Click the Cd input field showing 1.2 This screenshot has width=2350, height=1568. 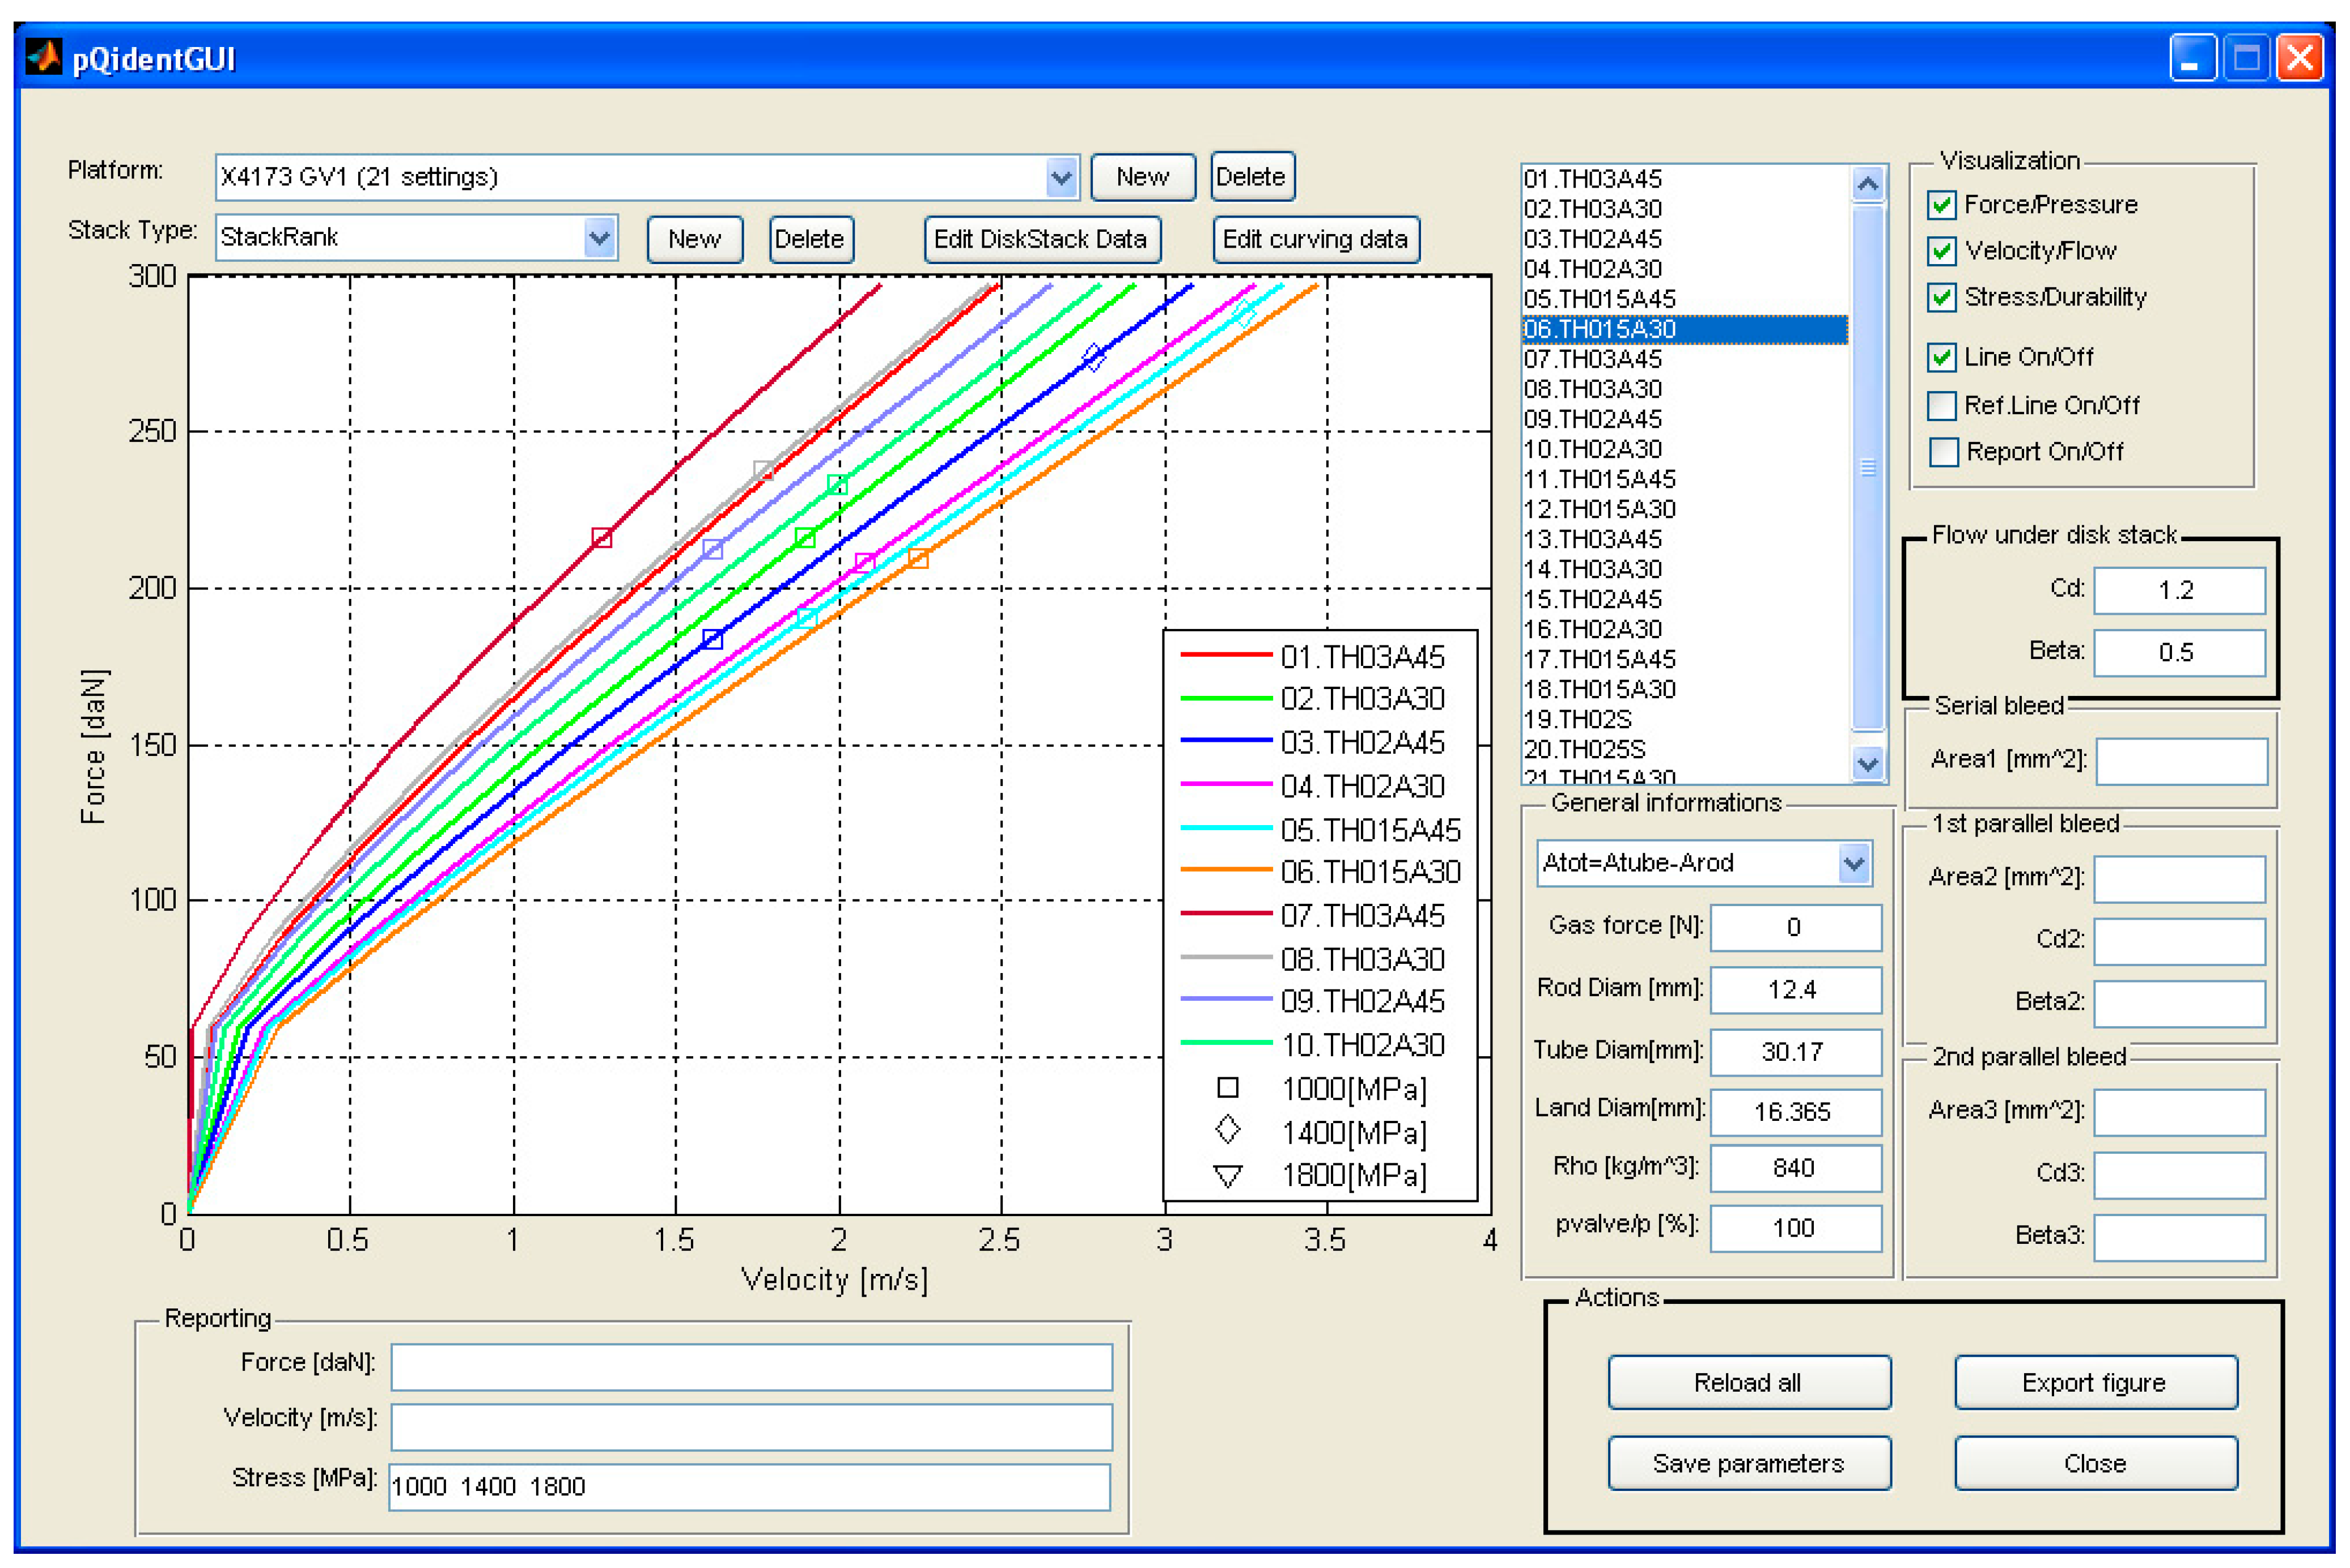tap(2179, 590)
